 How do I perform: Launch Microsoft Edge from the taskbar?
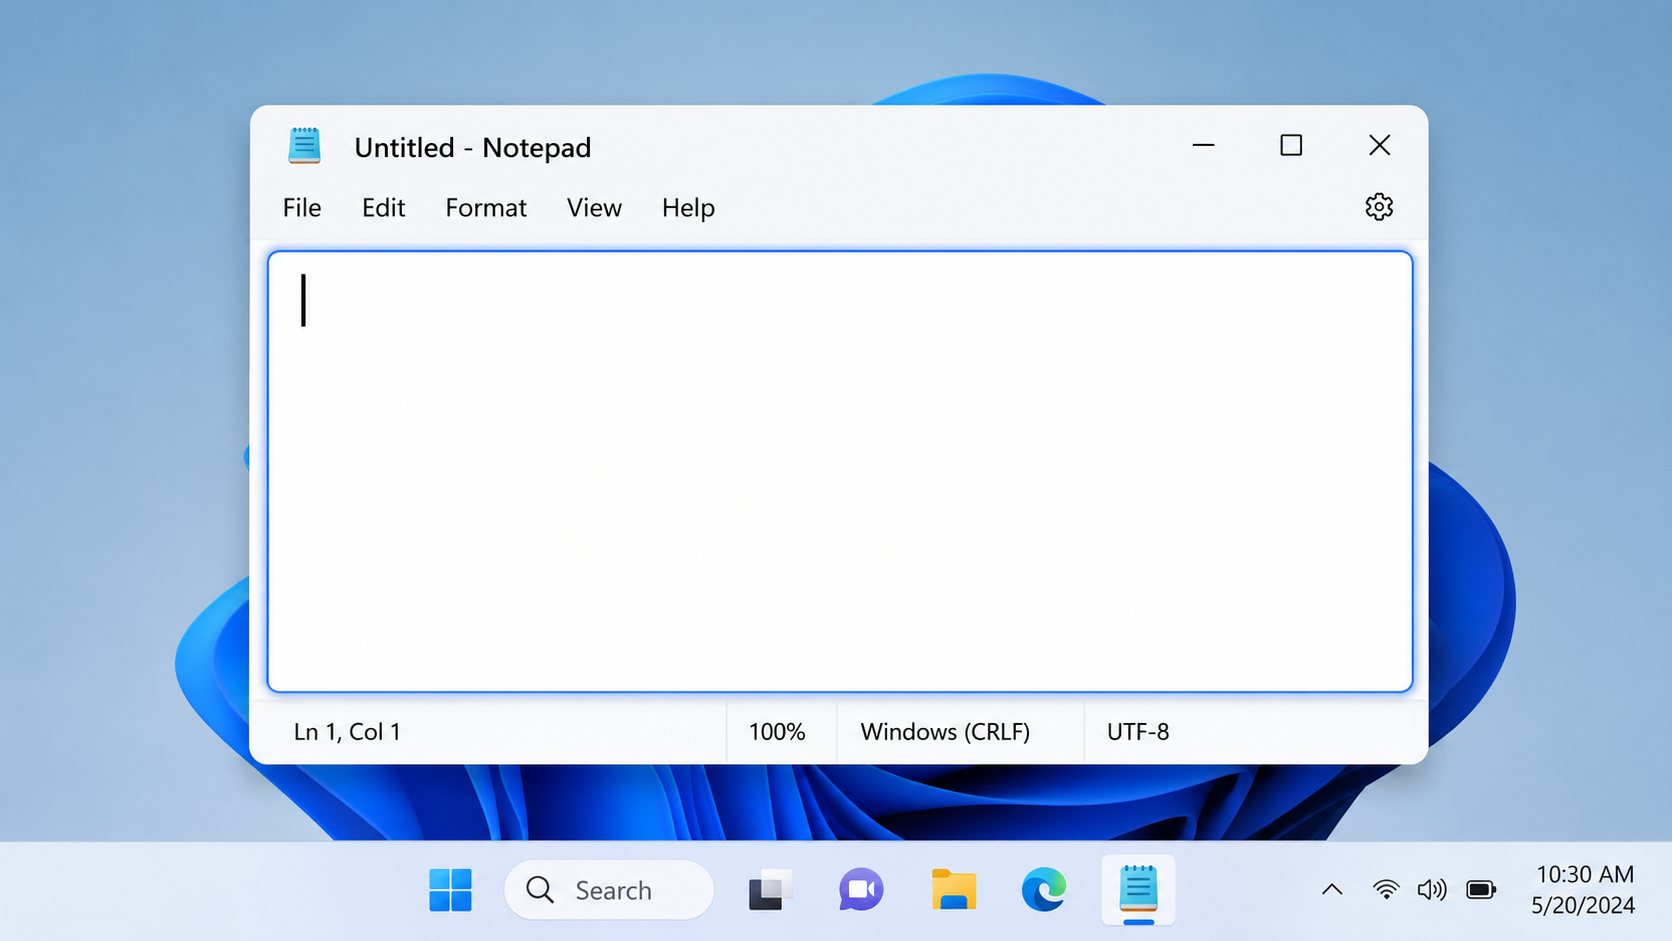1044,890
